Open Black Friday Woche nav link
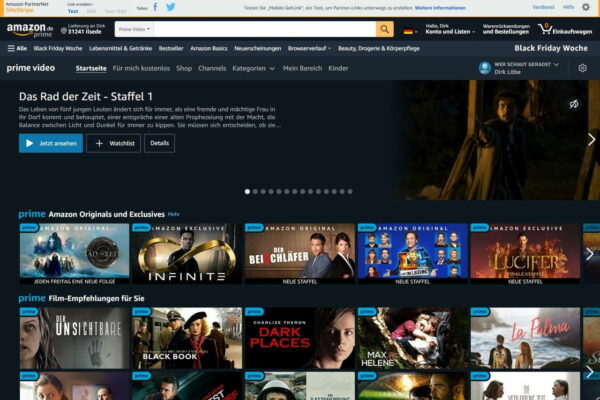The width and height of the screenshot is (600, 400). pos(58,48)
